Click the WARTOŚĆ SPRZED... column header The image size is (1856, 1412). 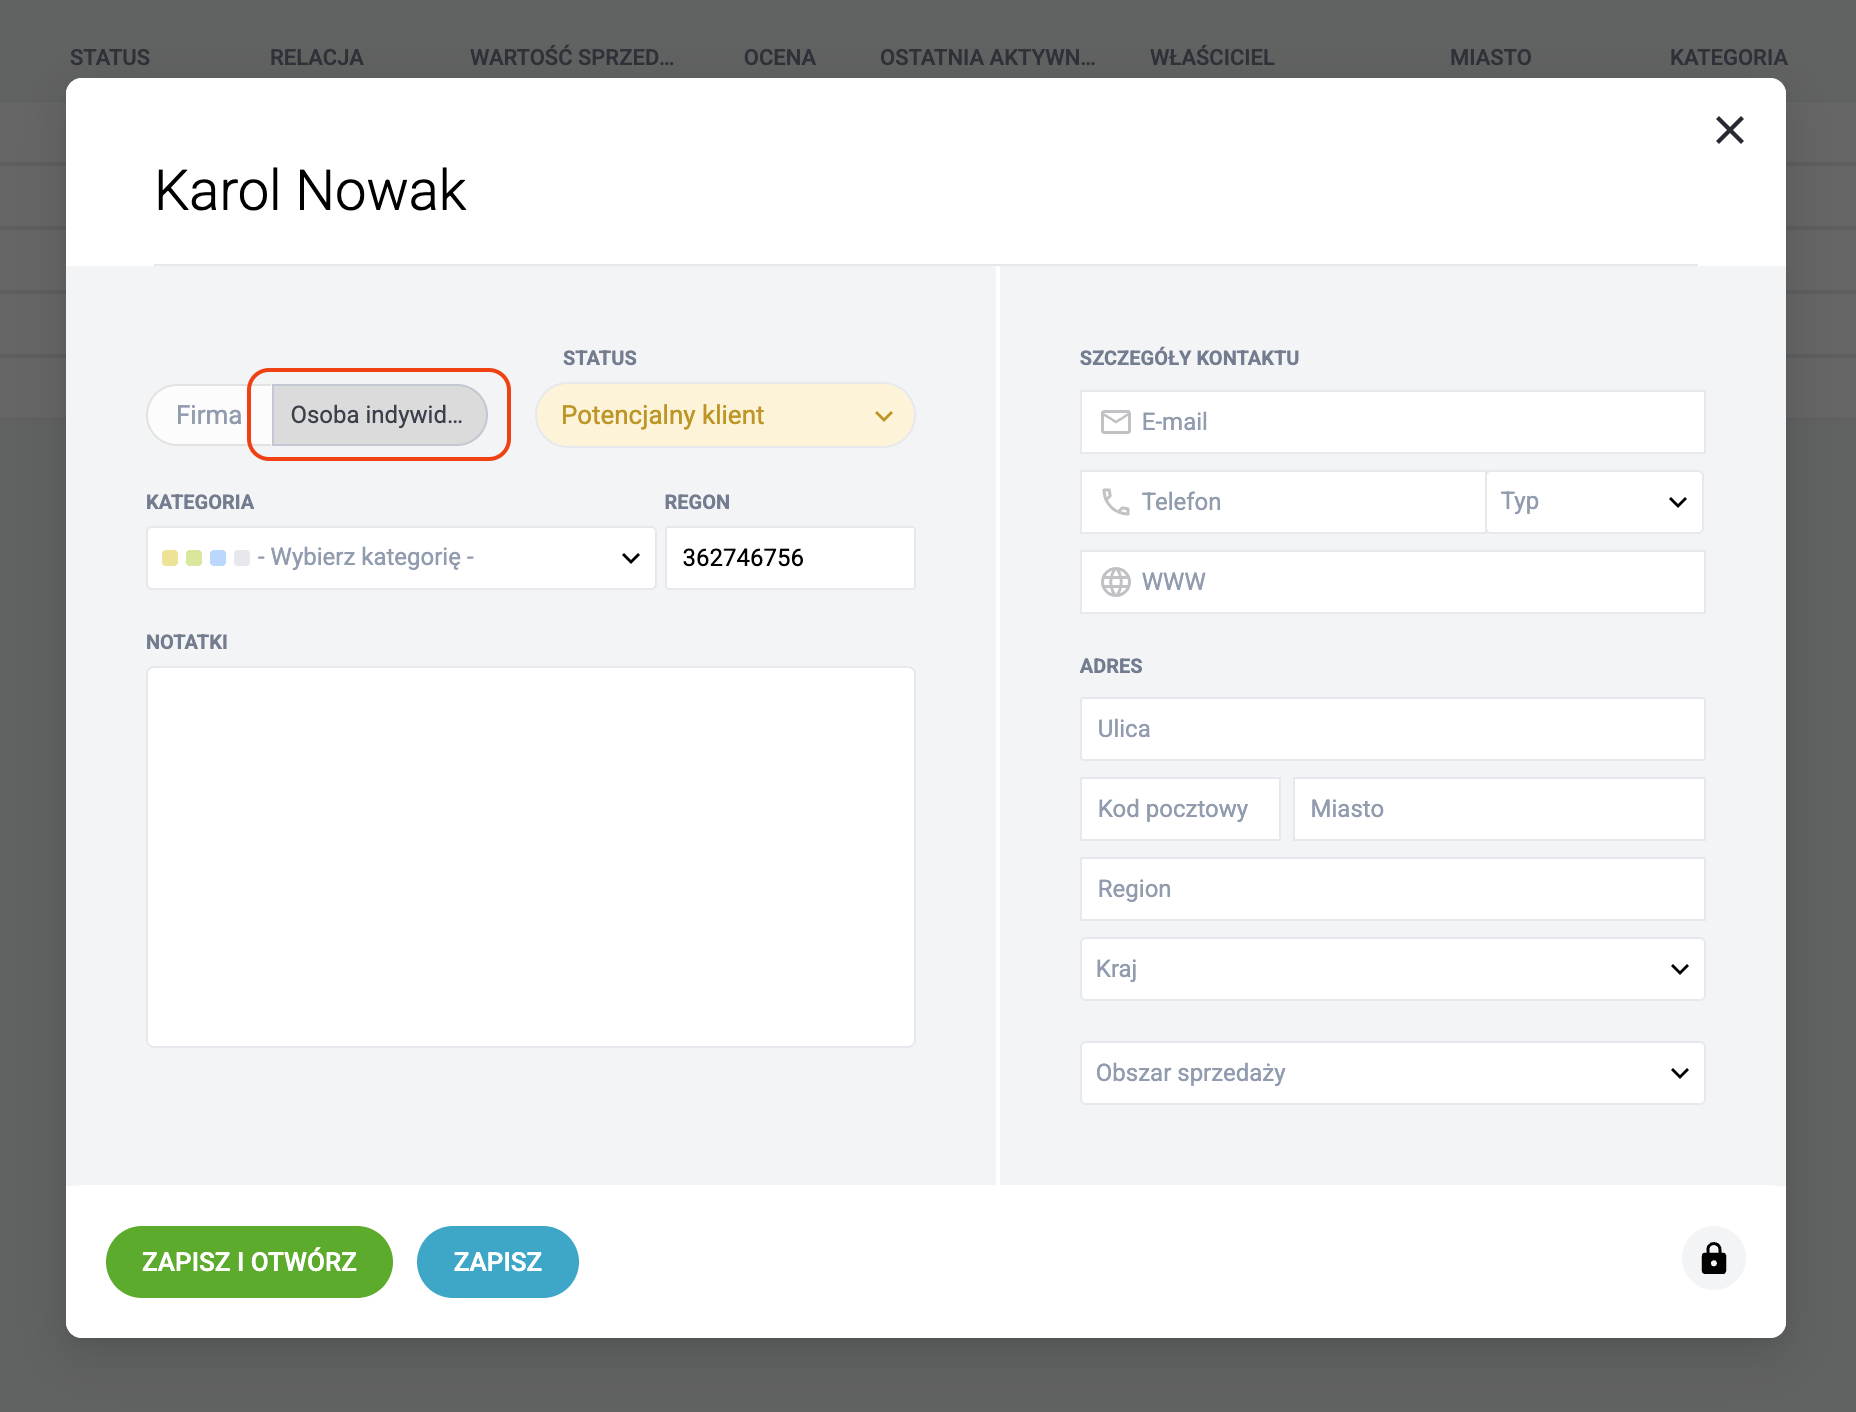pos(572,57)
